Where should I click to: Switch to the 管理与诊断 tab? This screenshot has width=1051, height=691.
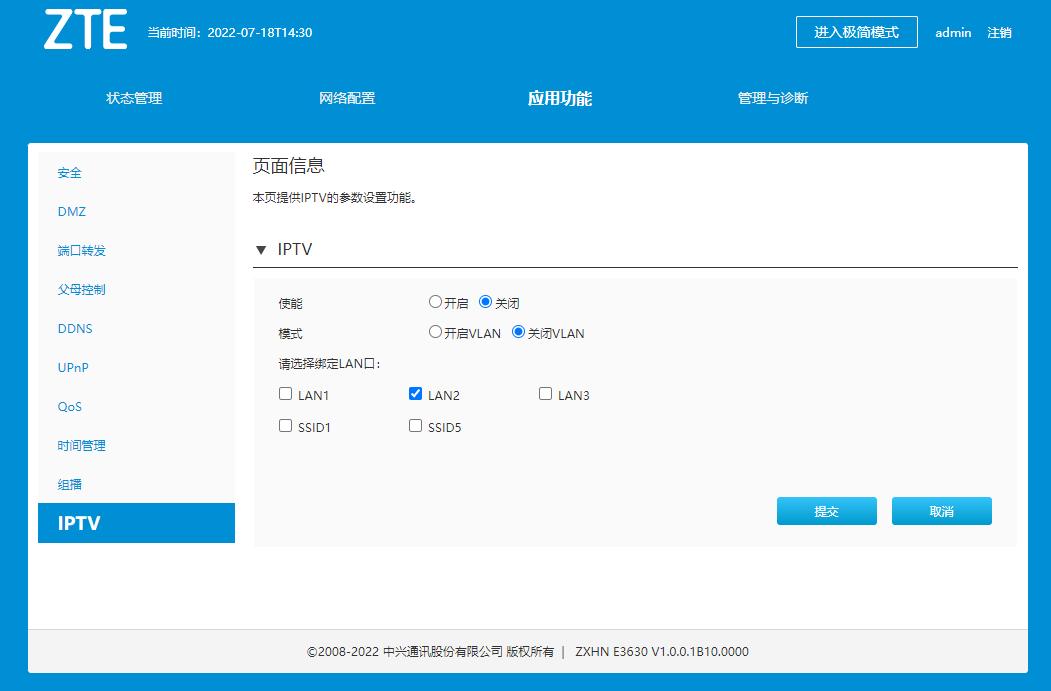[x=773, y=98]
